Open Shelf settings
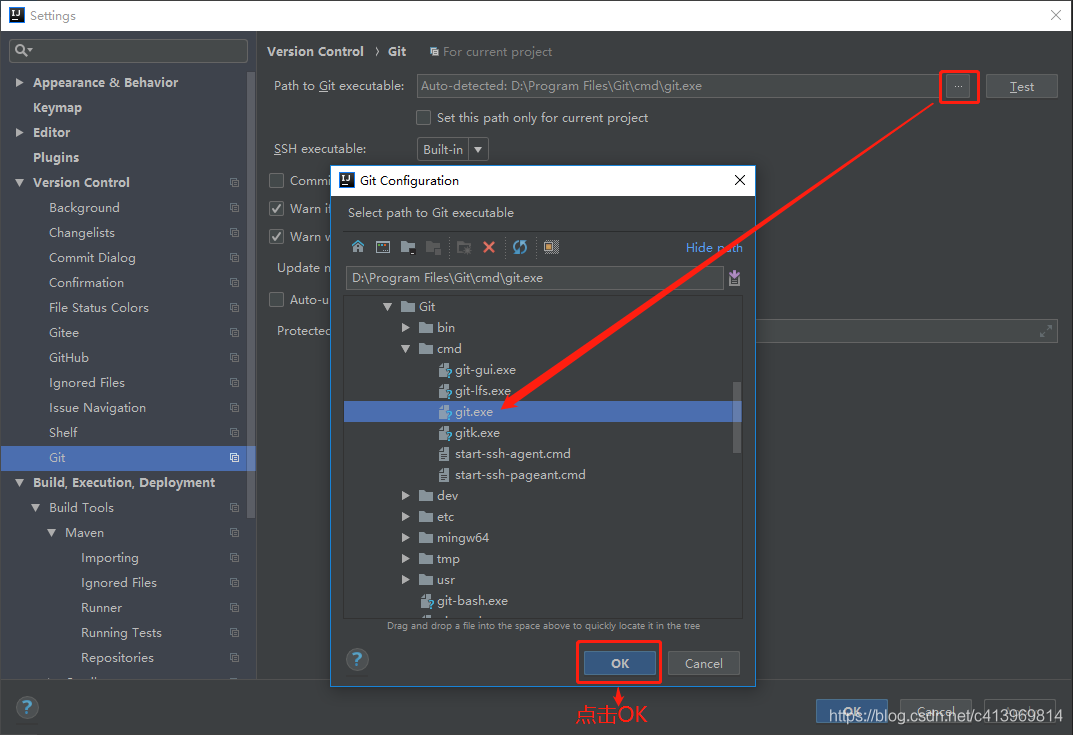The width and height of the screenshot is (1073, 735). [63, 433]
